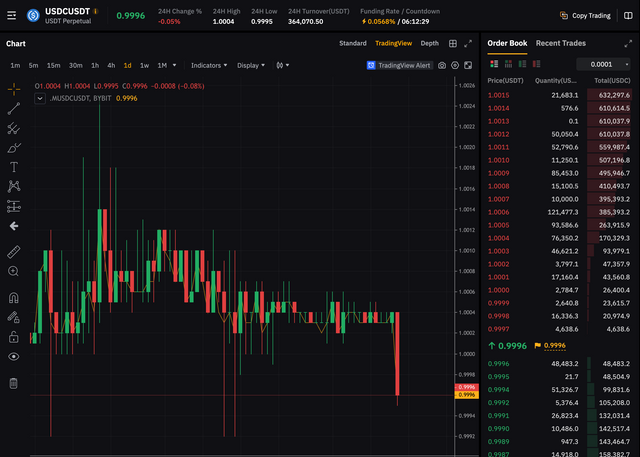Switch to Depth chart view
This screenshot has height=457, width=640.
point(429,43)
